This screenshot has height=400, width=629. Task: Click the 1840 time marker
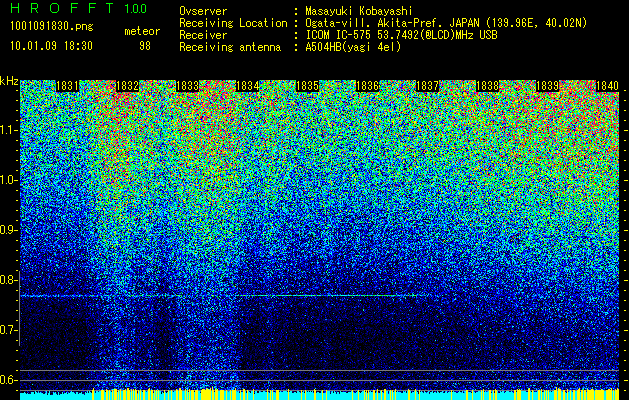[607, 86]
